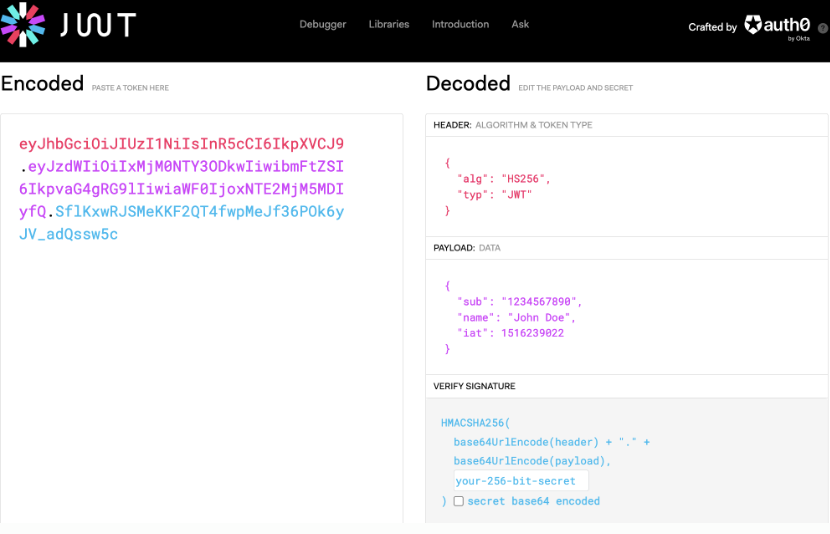
Task: Click the purple encoded payload line 6IkpvaG4g
Action: 182,189
